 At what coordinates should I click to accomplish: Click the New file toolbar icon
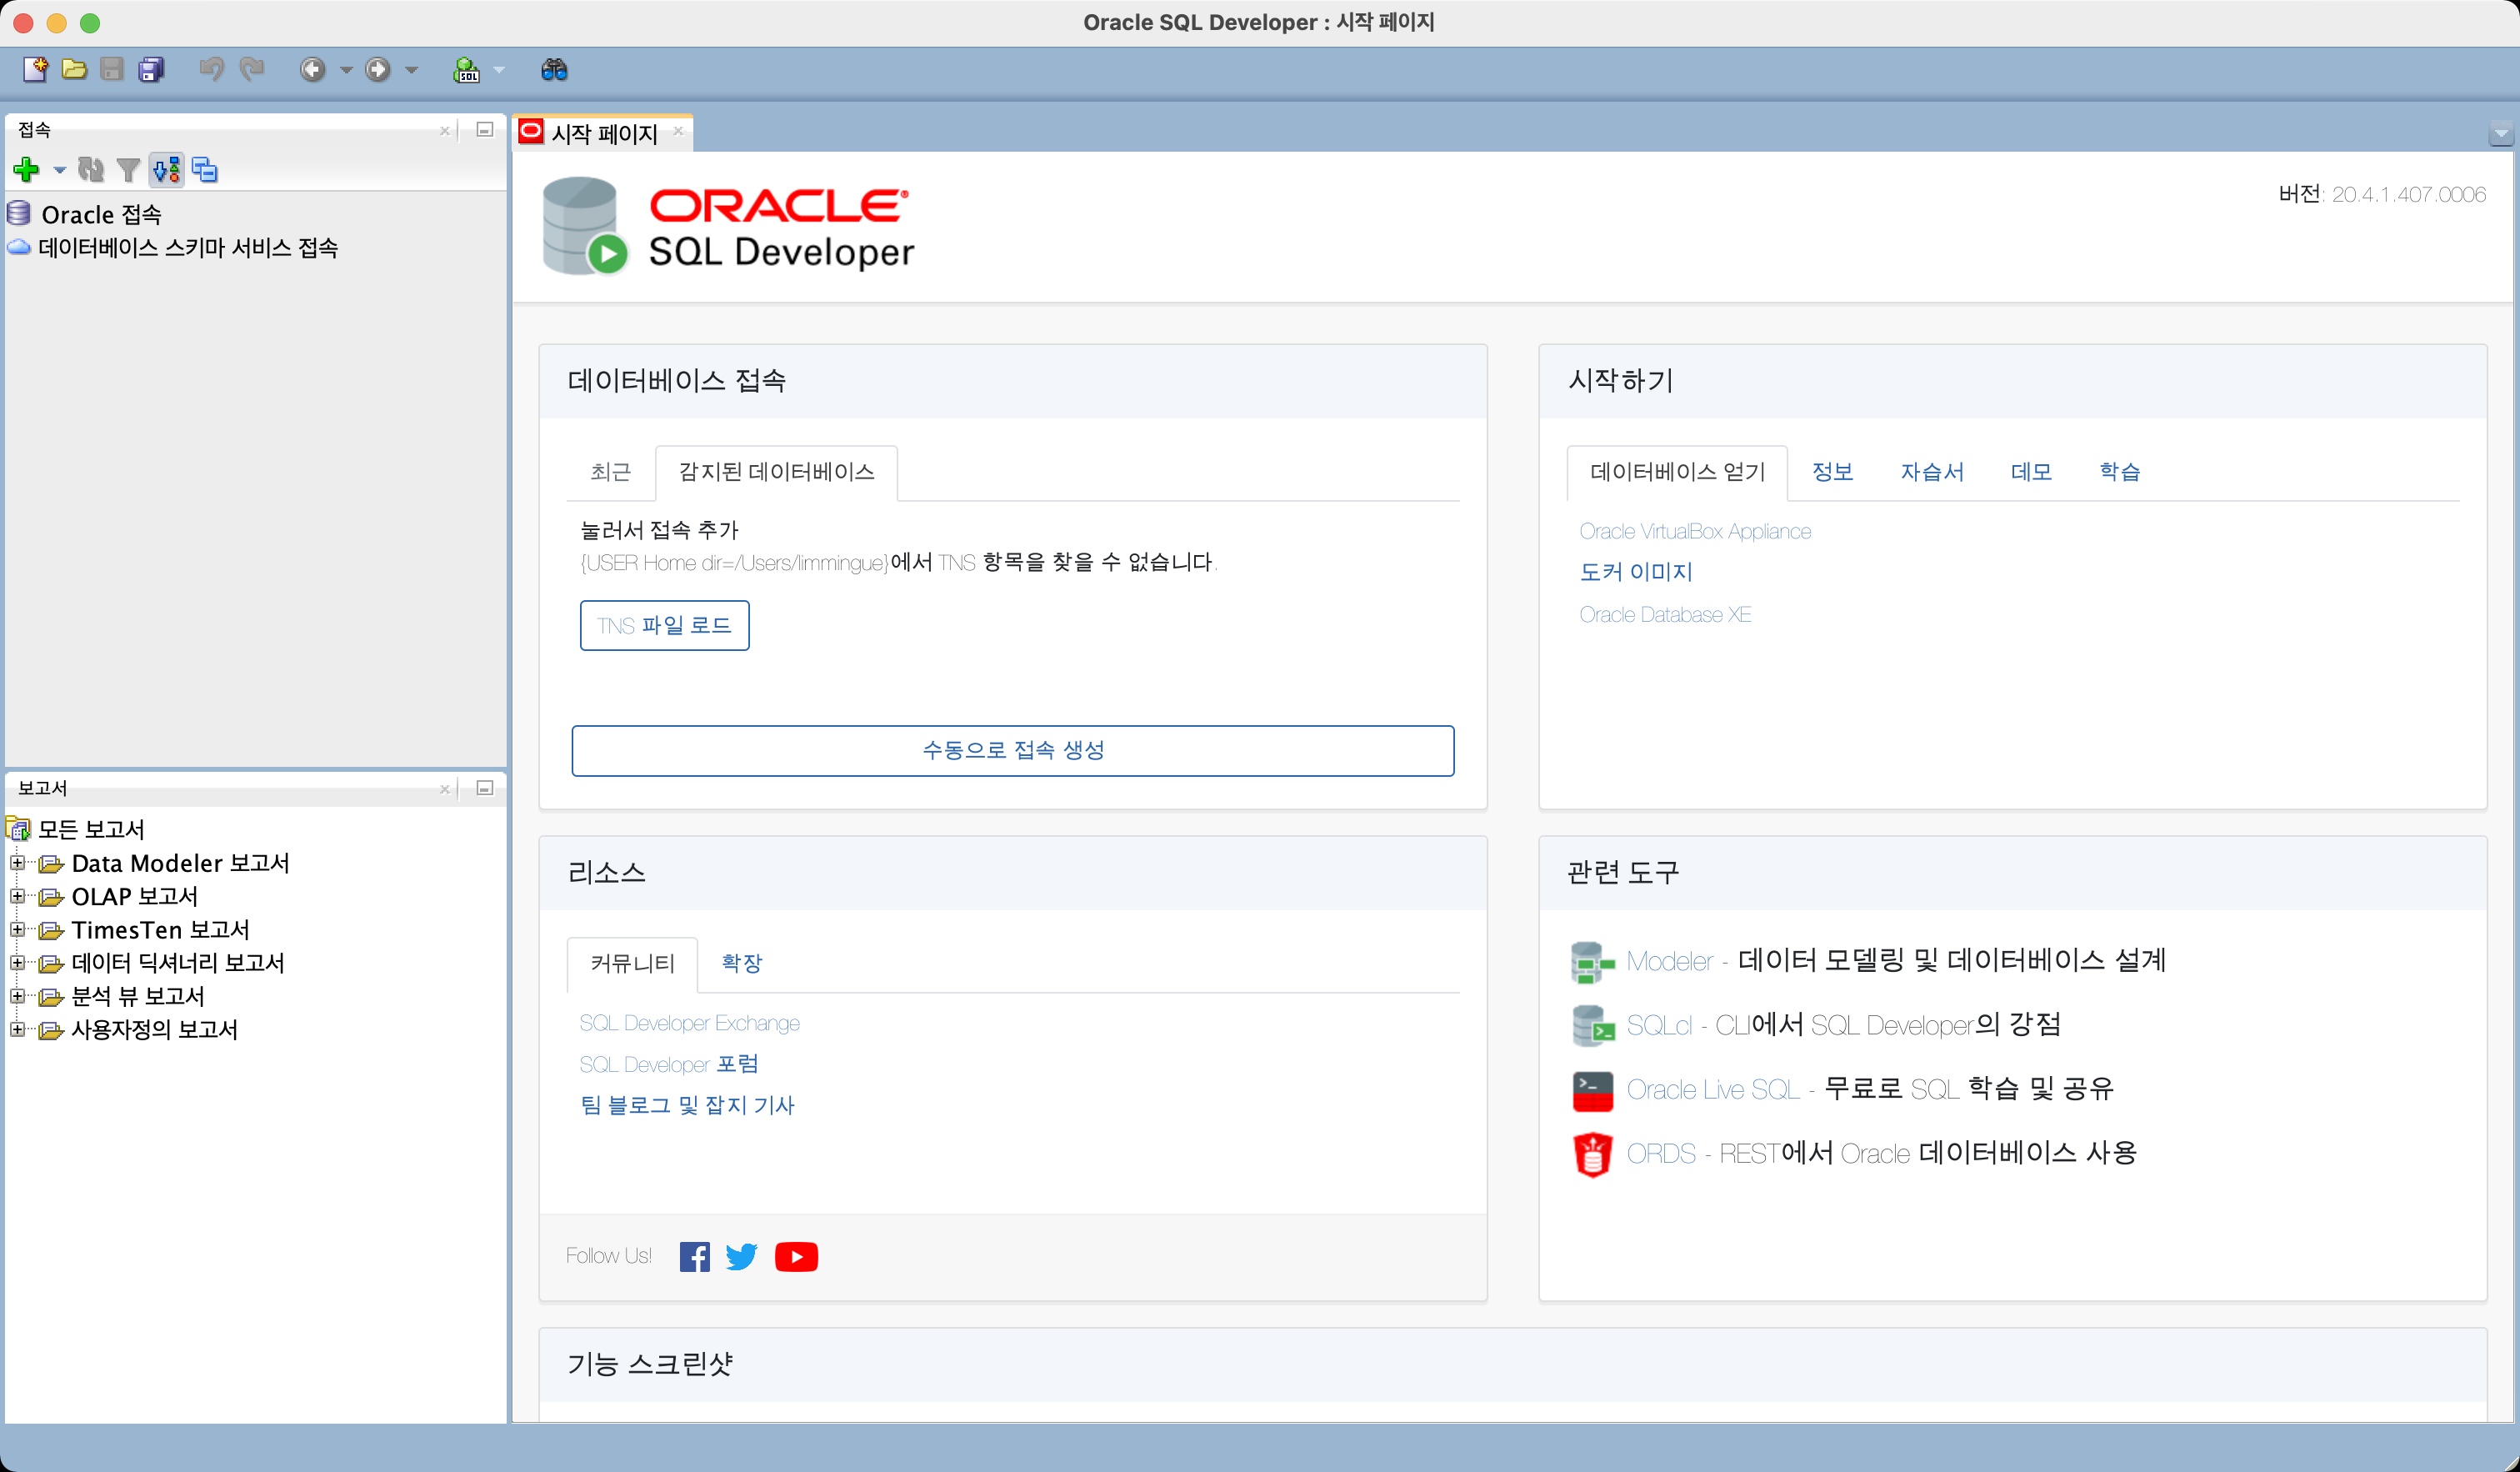coord(35,69)
